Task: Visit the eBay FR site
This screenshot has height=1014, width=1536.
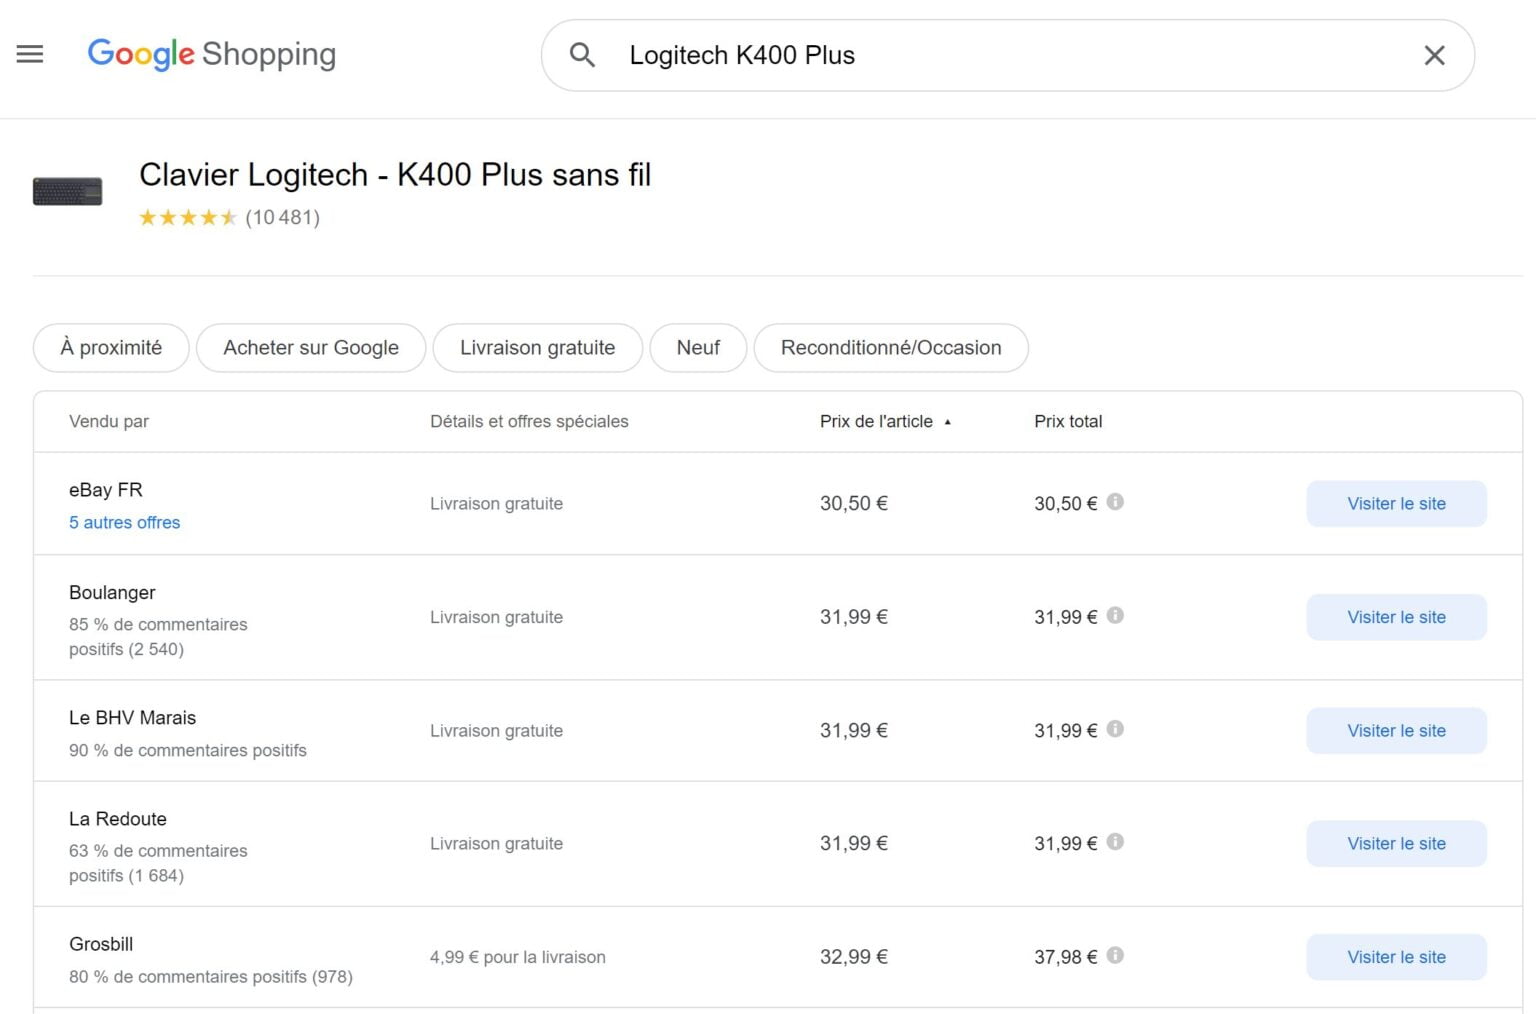Action: coord(1396,503)
